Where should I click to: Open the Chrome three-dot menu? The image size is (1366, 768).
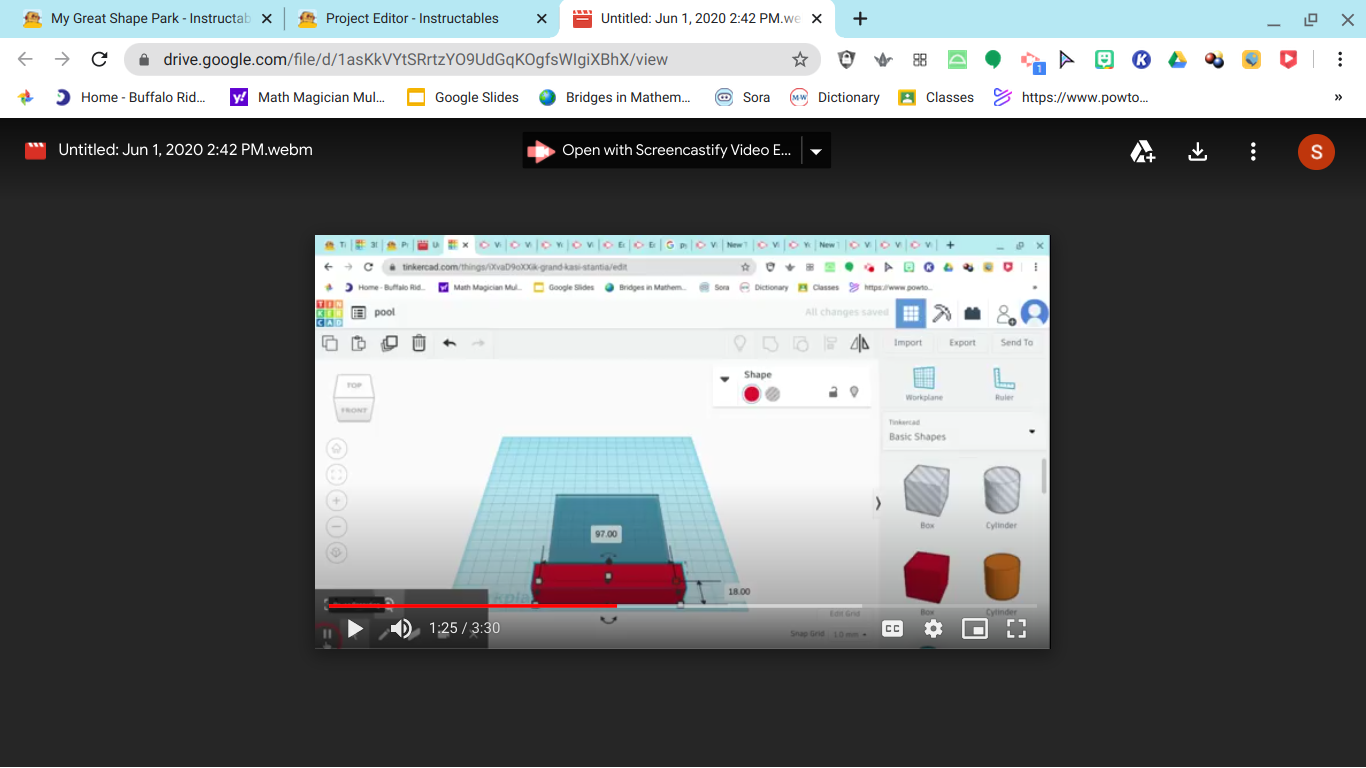[1340, 59]
